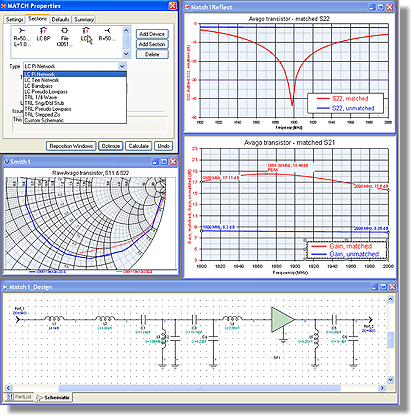
Task: Click 'Raw Avago transistor, S11 & S22' Smith chart title
Action: pyautogui.click(x=90, y=173)
